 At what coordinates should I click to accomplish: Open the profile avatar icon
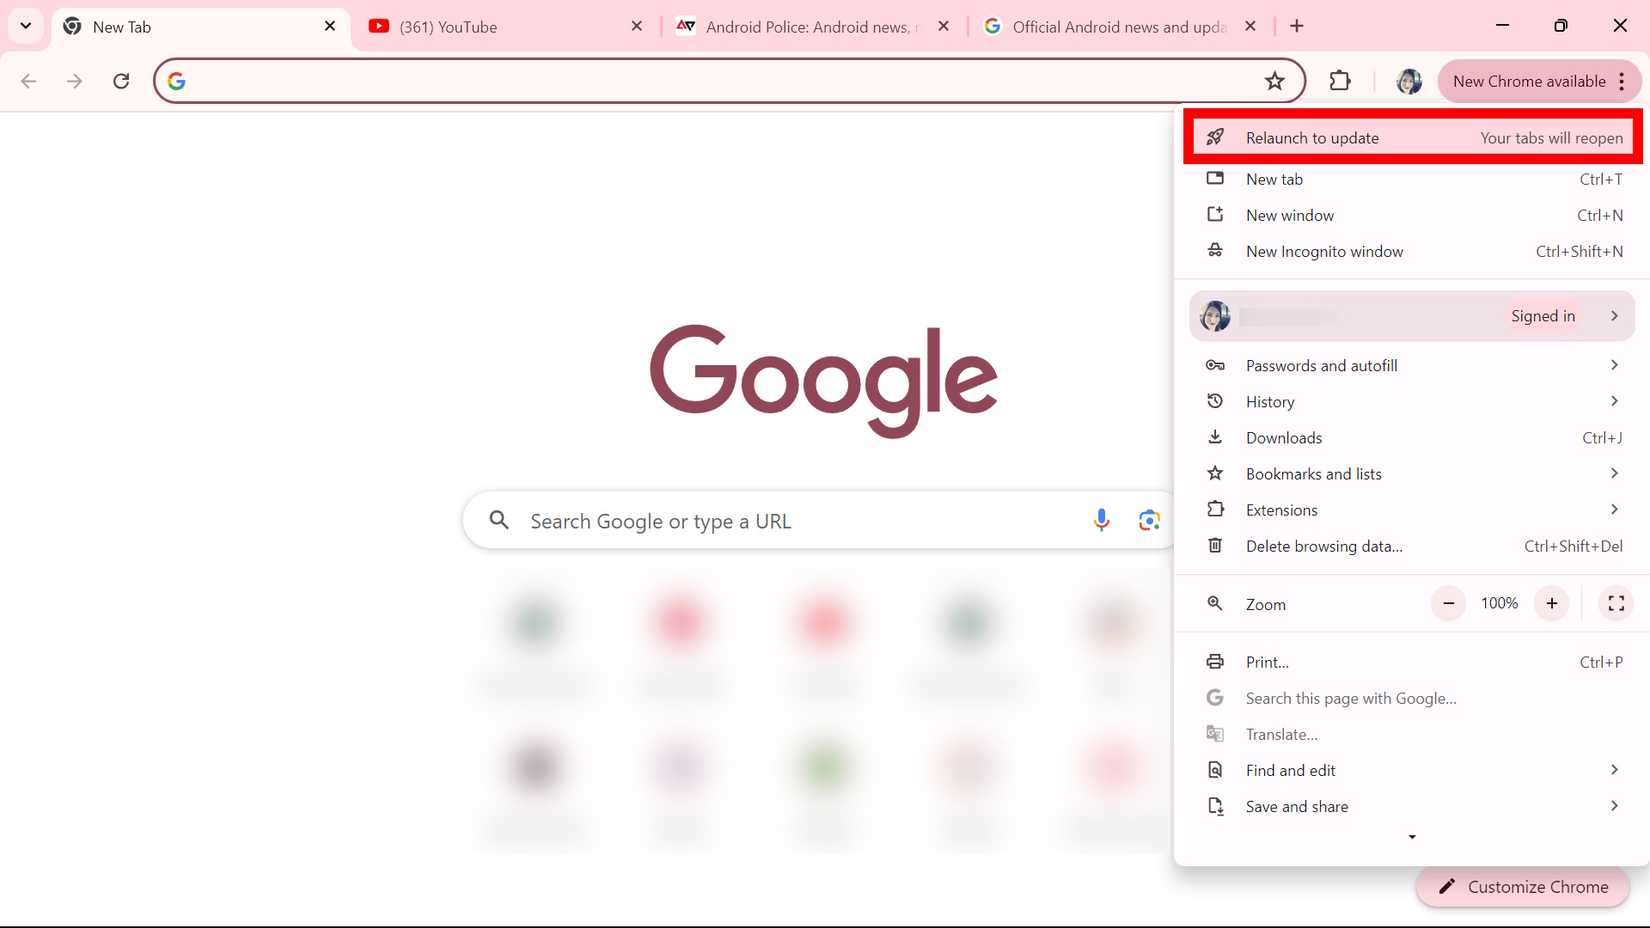click(x=1409, y=81)
